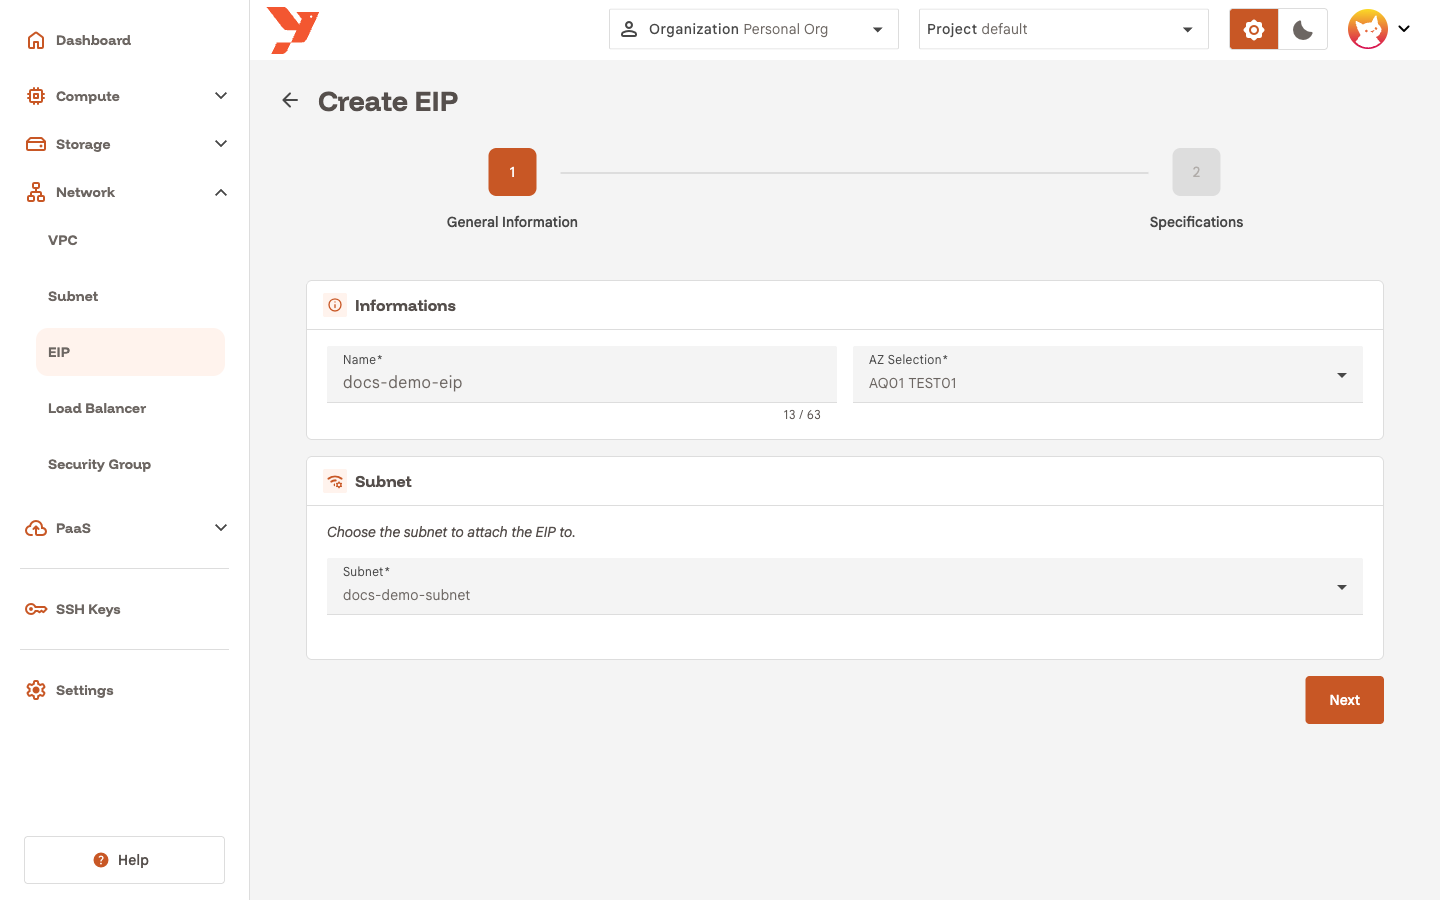Screen dimensions: 1440x900
Task: Click the Dashboard home icon
Action: (x=36, y=40)
